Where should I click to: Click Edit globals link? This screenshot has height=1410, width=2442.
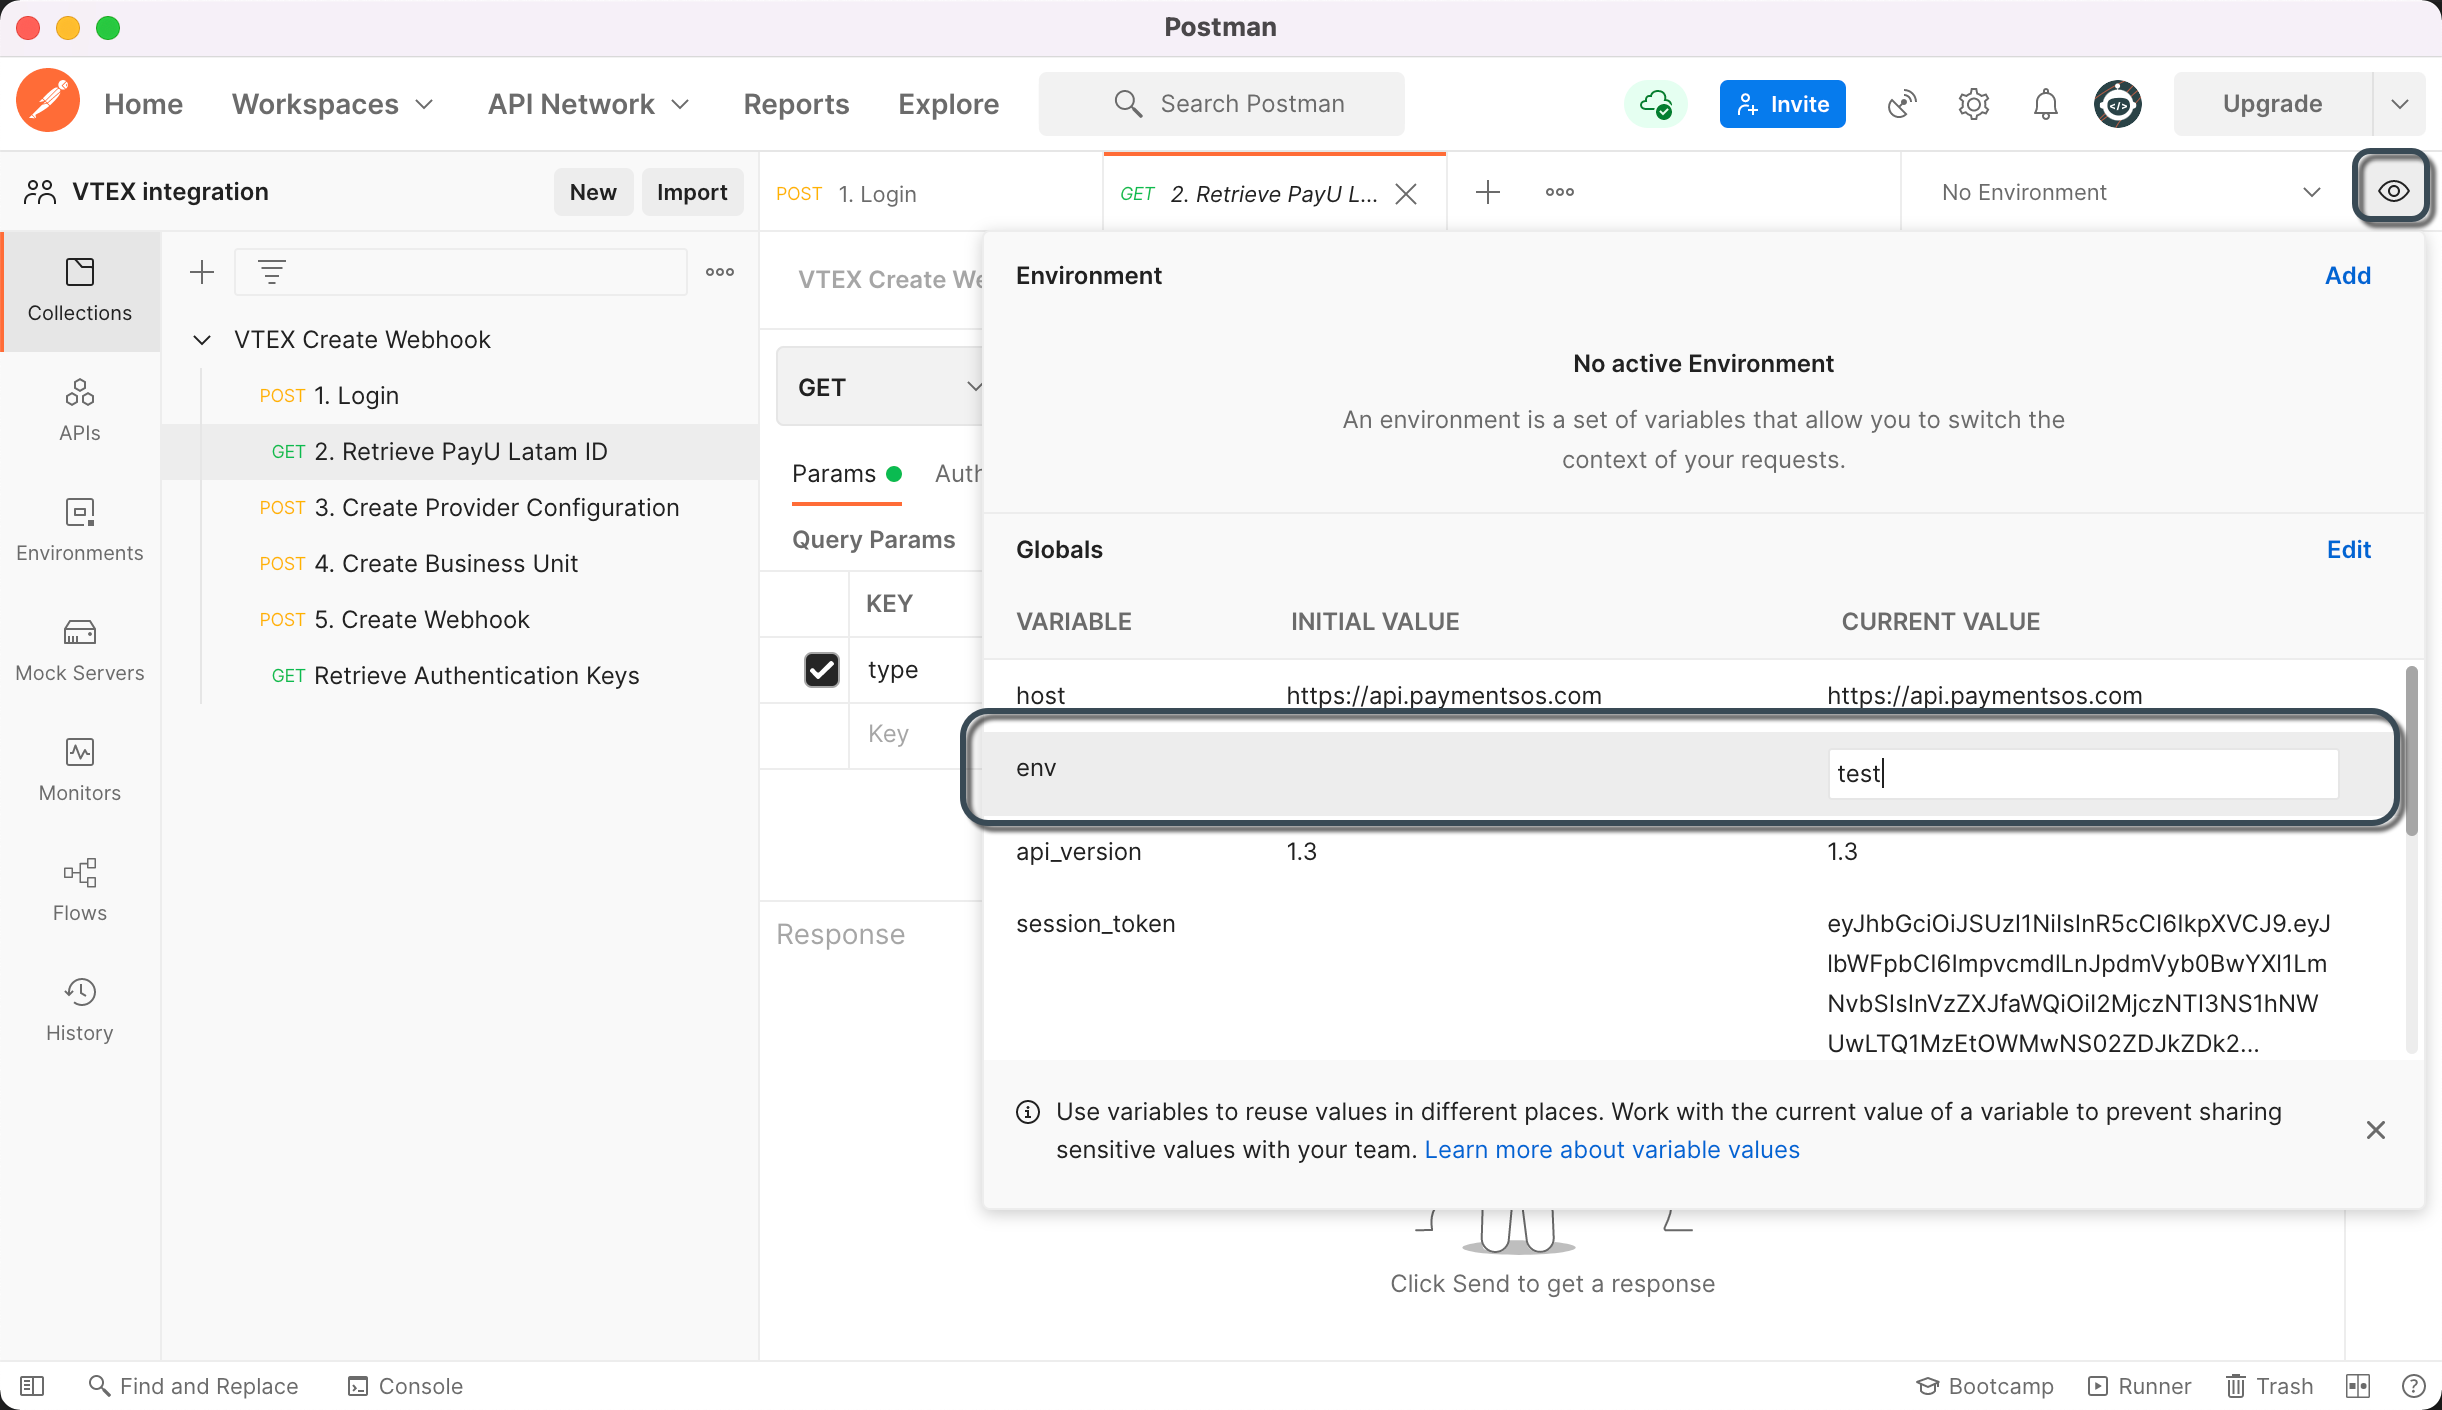click(x=2349, y=550)
